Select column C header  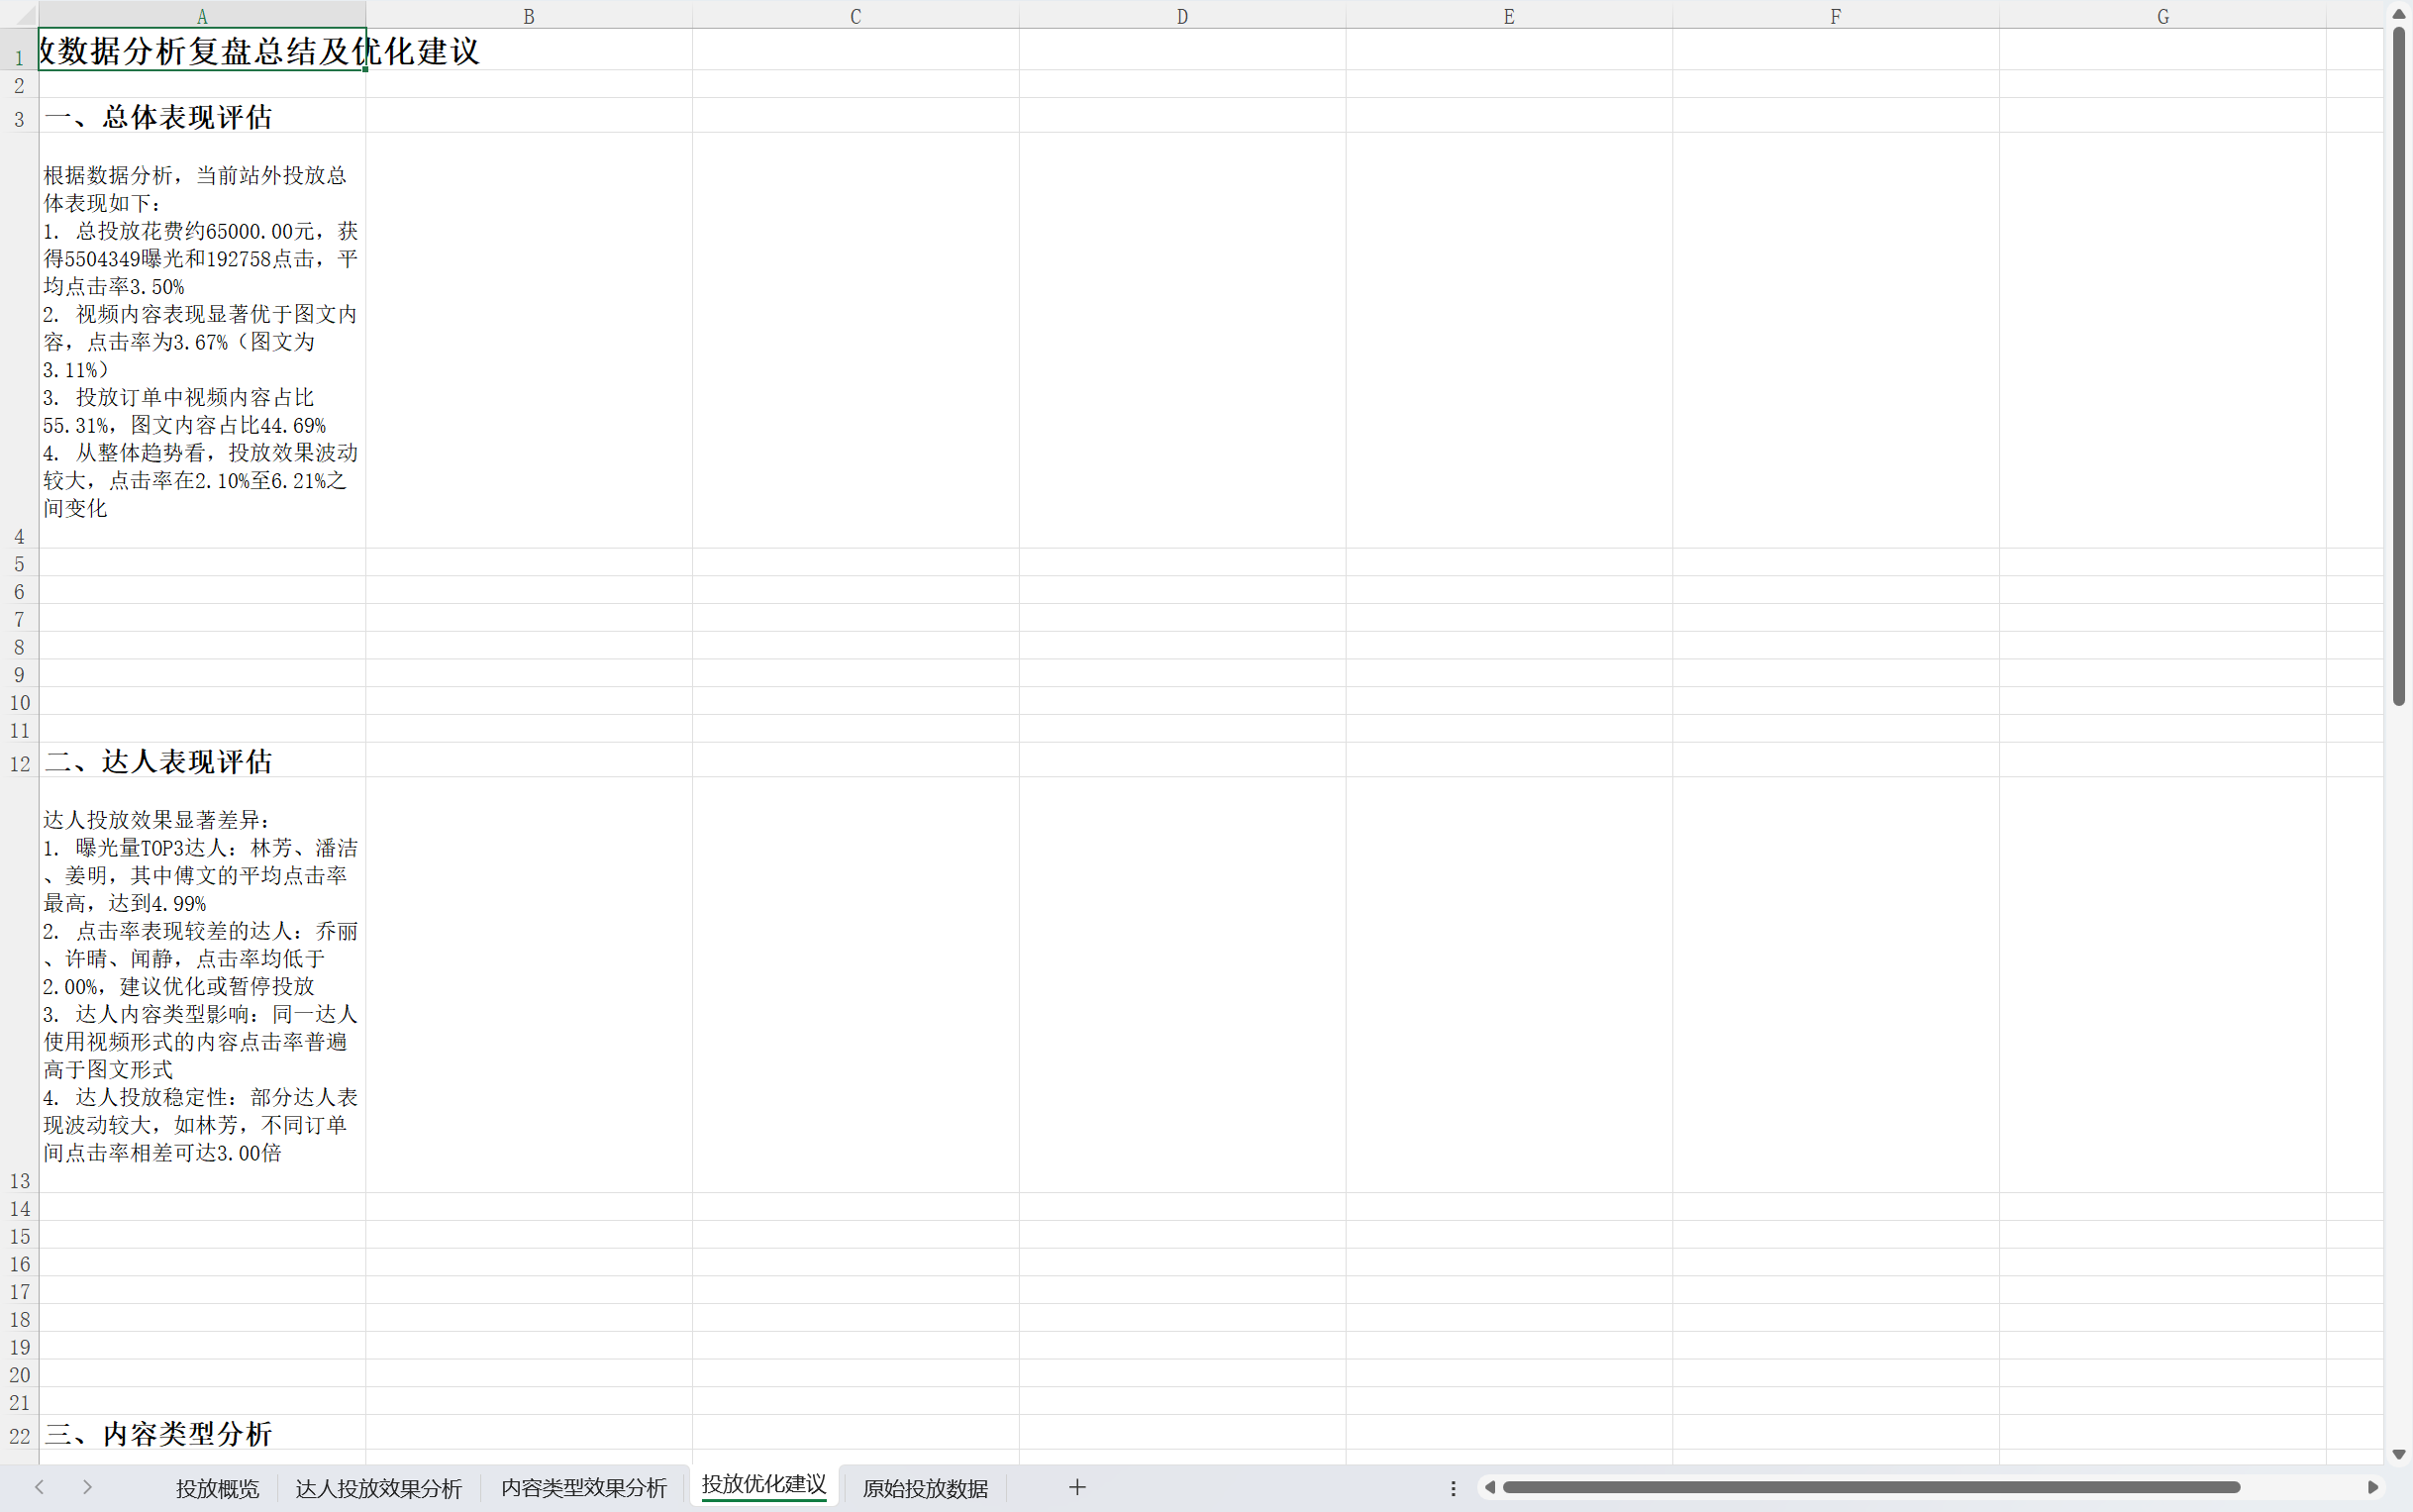(855, 15)
